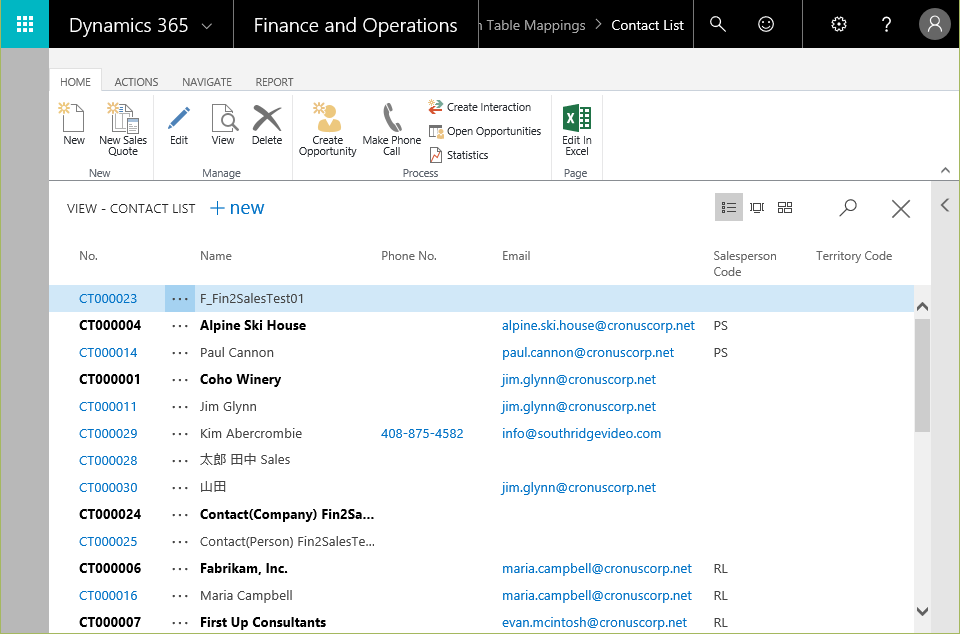Sort by Salesperson Code column header
960x634 pixels.
744,264
